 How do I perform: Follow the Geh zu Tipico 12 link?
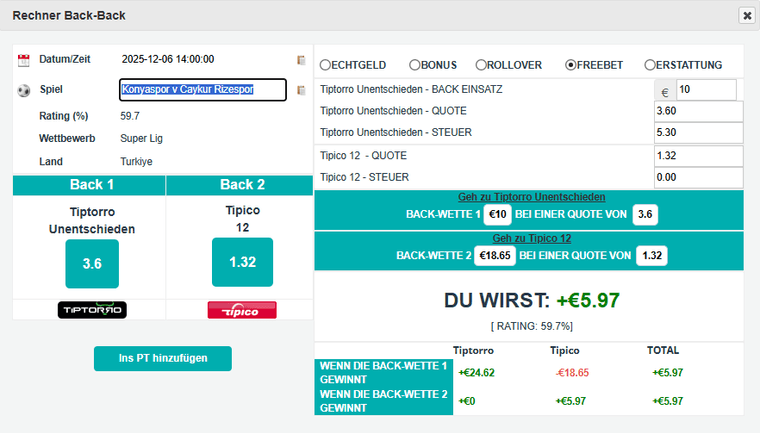coord(529,238)
